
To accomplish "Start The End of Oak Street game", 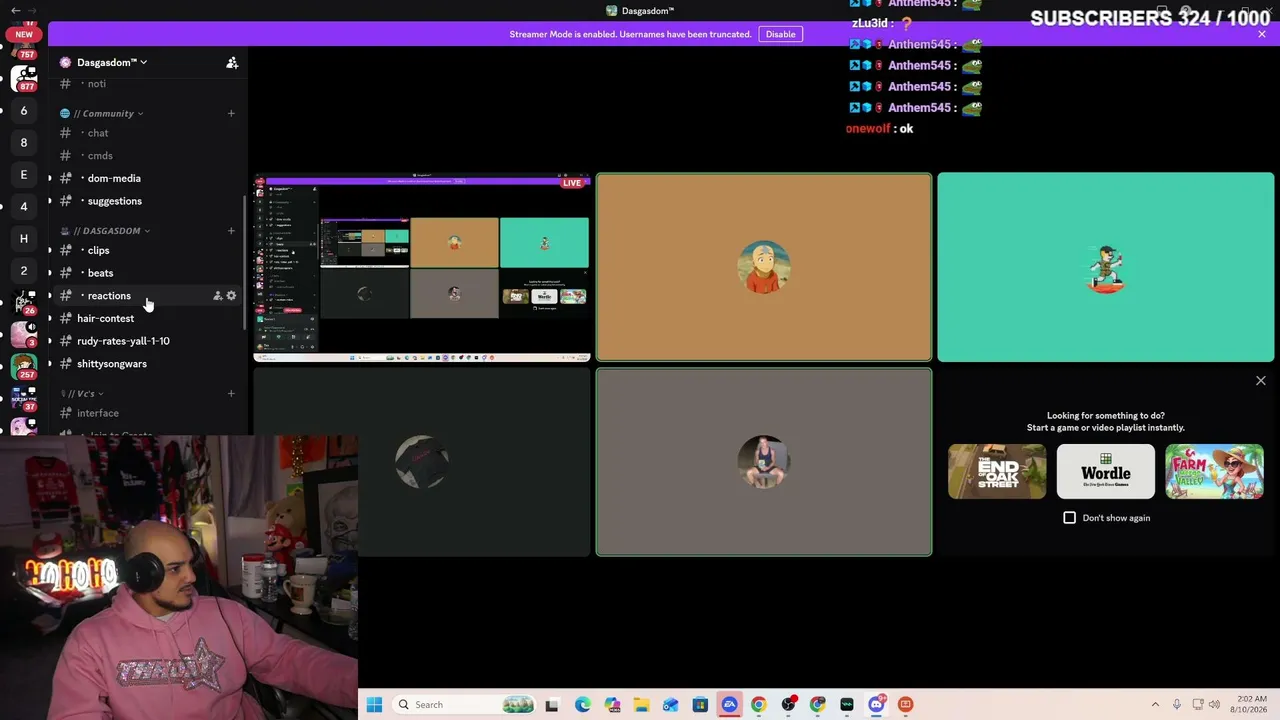I will [x=997, y=472].
